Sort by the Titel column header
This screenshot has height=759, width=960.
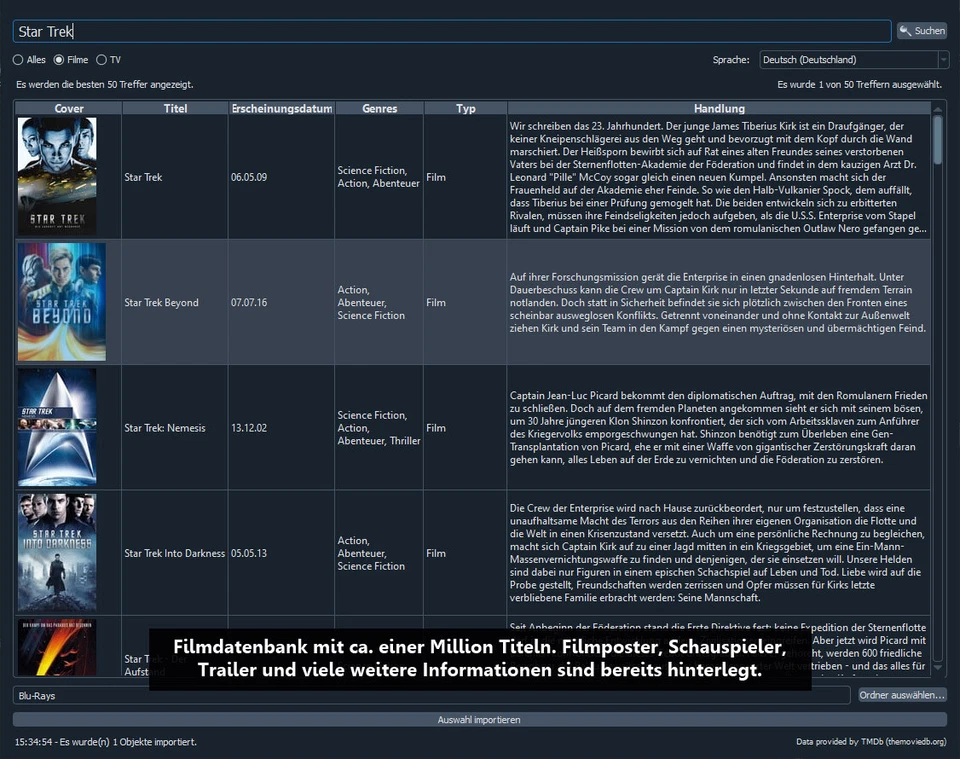[175, 108]
